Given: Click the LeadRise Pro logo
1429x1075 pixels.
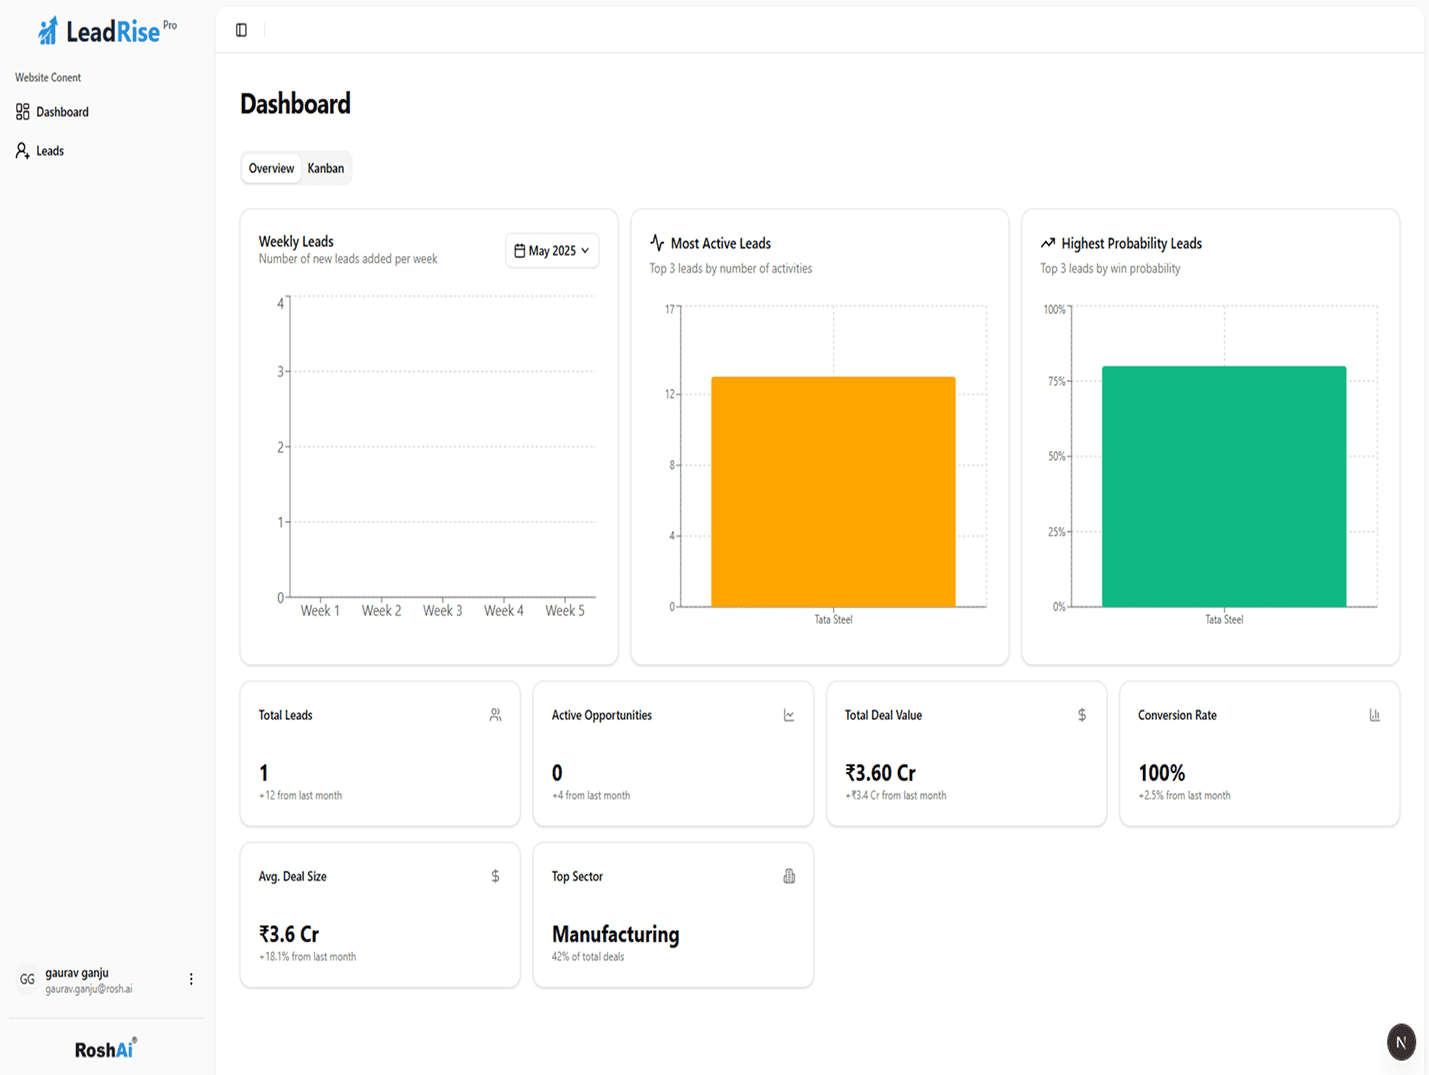Looking at the screenshot, I should pyautogui.click(x=107, y=31).
